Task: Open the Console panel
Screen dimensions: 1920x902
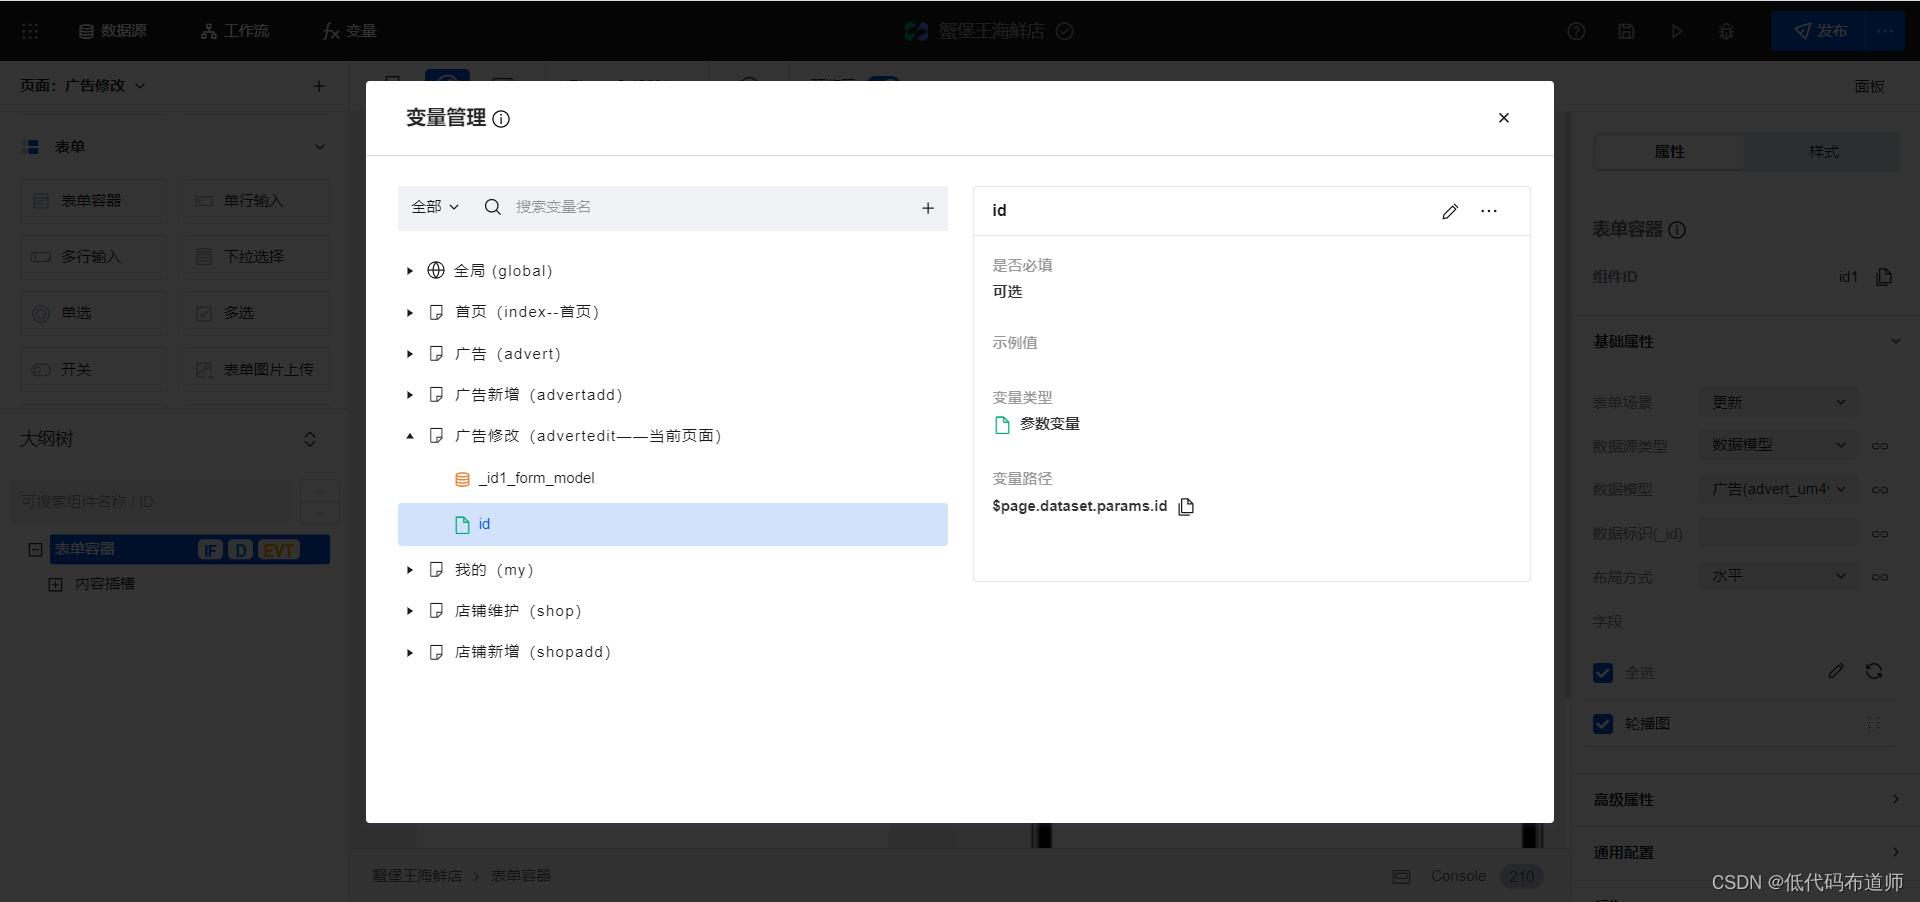Action: [x=1458, y=876]
